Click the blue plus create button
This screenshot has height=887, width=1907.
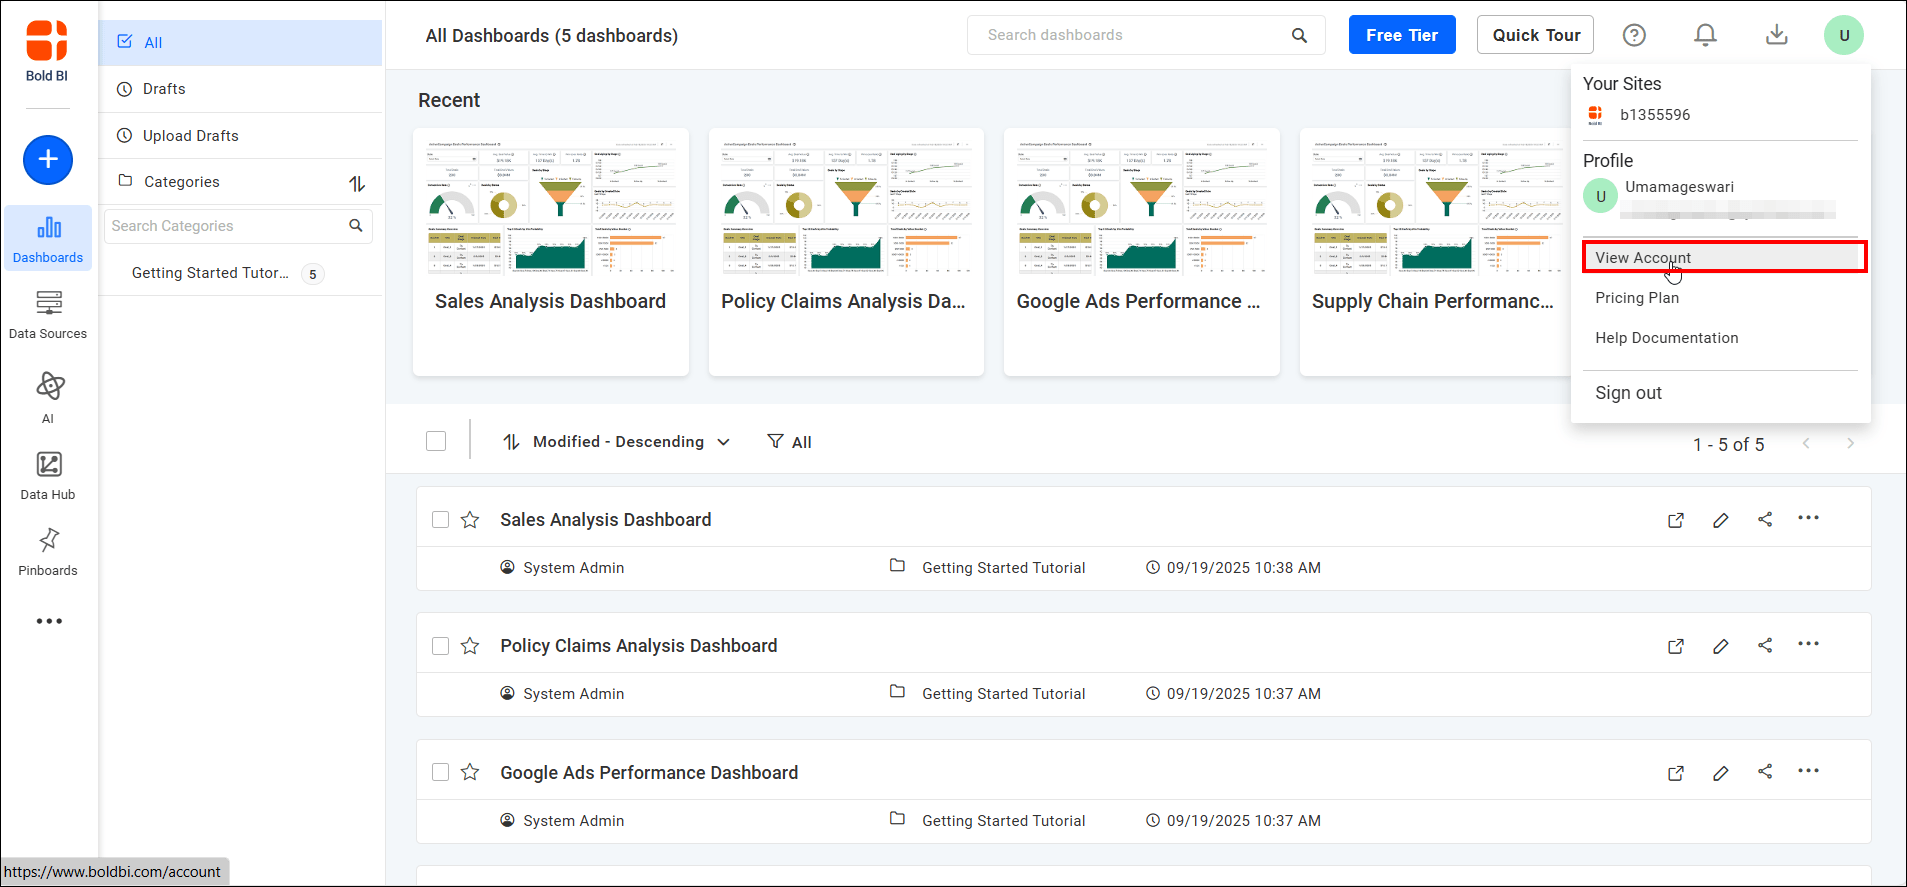[x=48, y=160]
